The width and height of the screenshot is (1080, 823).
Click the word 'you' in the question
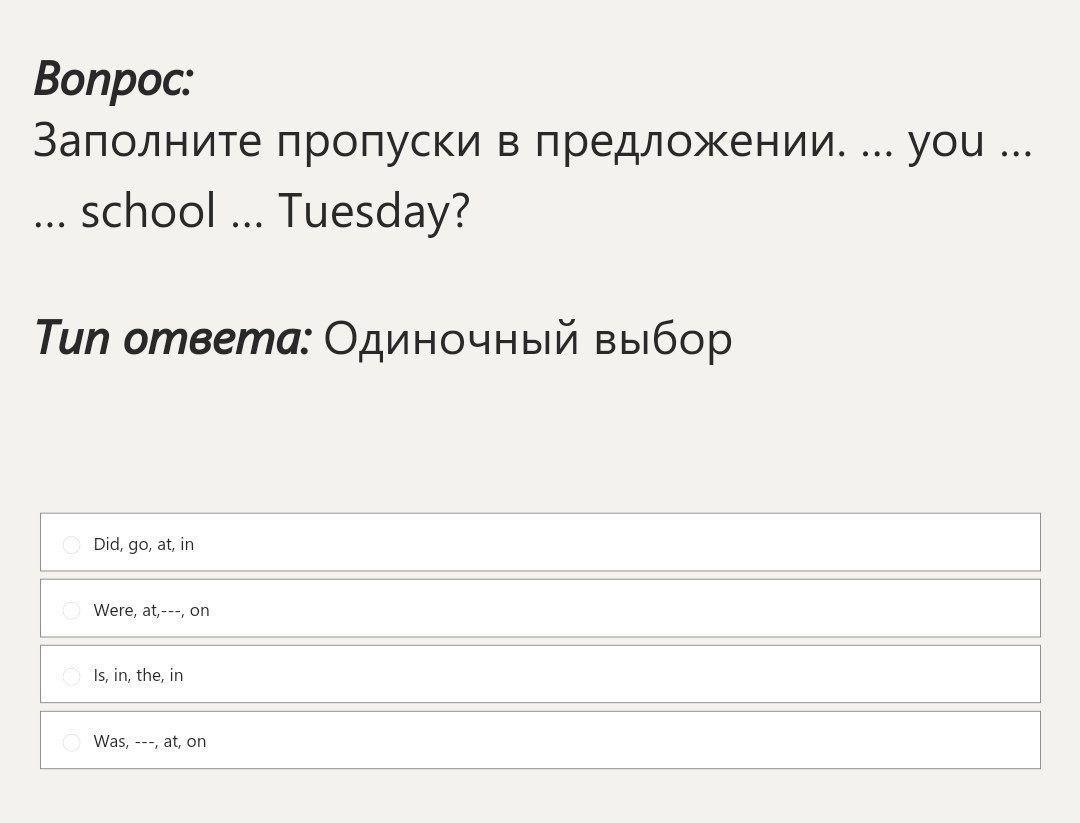tap(945, 141)
